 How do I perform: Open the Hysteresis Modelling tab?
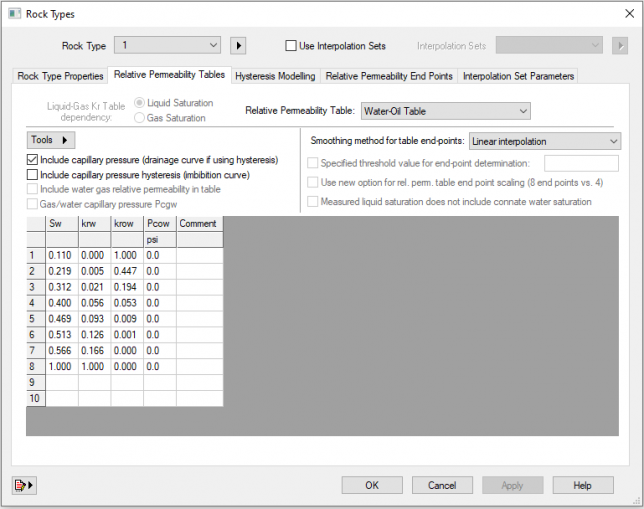coord(275,76)
